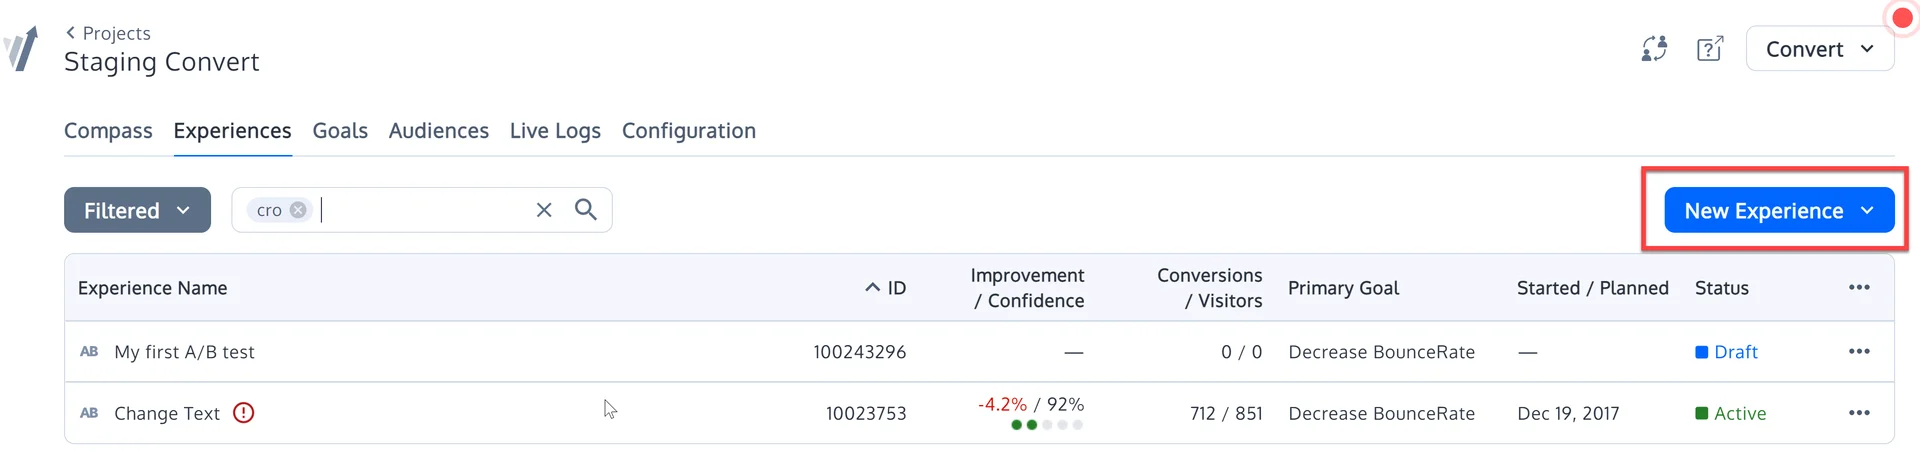
Task: Select ID 10023753
Action: (866, 413)
